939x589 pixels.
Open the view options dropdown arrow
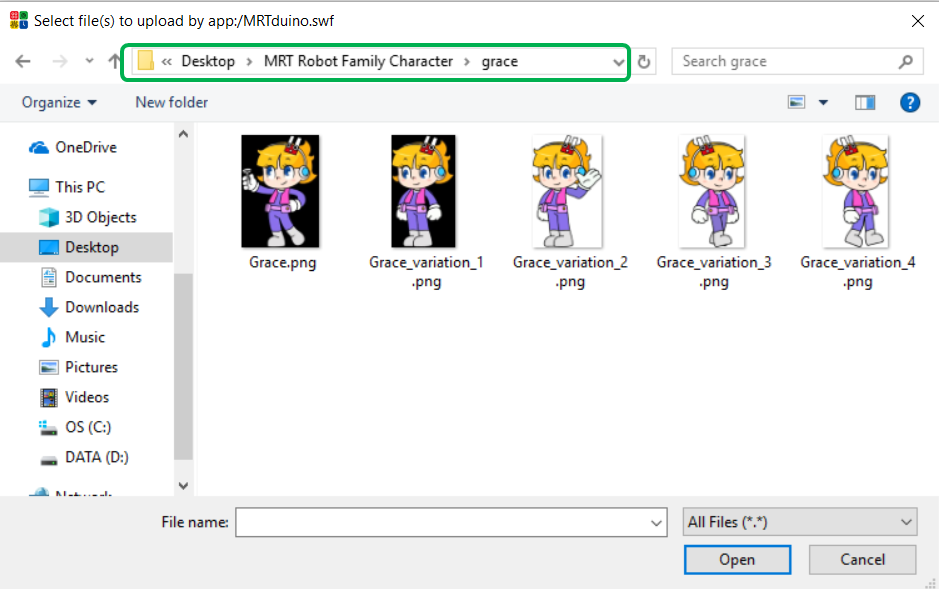coord(824,102)
